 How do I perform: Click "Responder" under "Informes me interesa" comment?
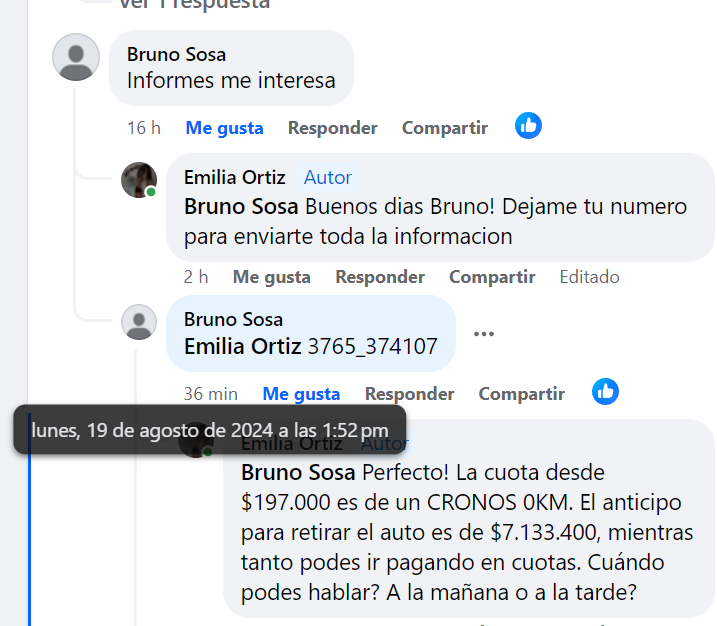pos(332,128)
